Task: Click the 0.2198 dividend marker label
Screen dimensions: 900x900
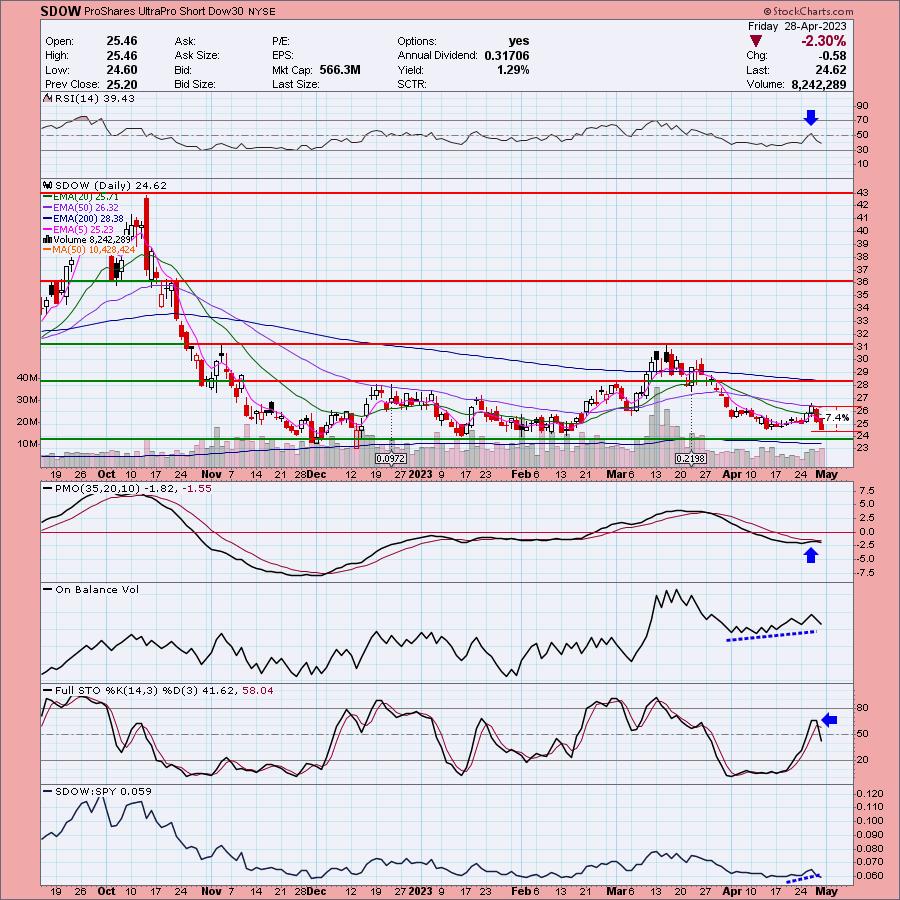Action: tap(690, 459)
